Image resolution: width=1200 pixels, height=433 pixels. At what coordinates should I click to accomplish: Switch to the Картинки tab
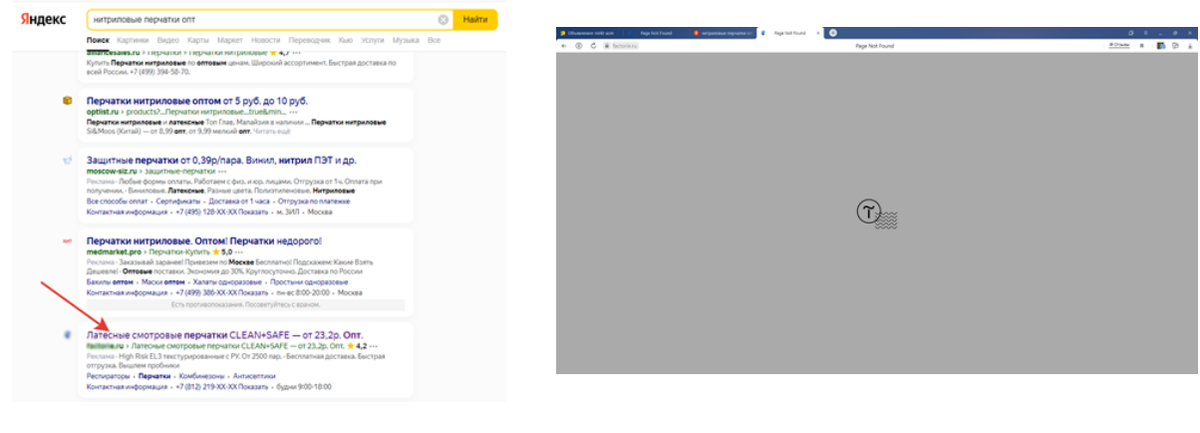(x=135, y=40)
